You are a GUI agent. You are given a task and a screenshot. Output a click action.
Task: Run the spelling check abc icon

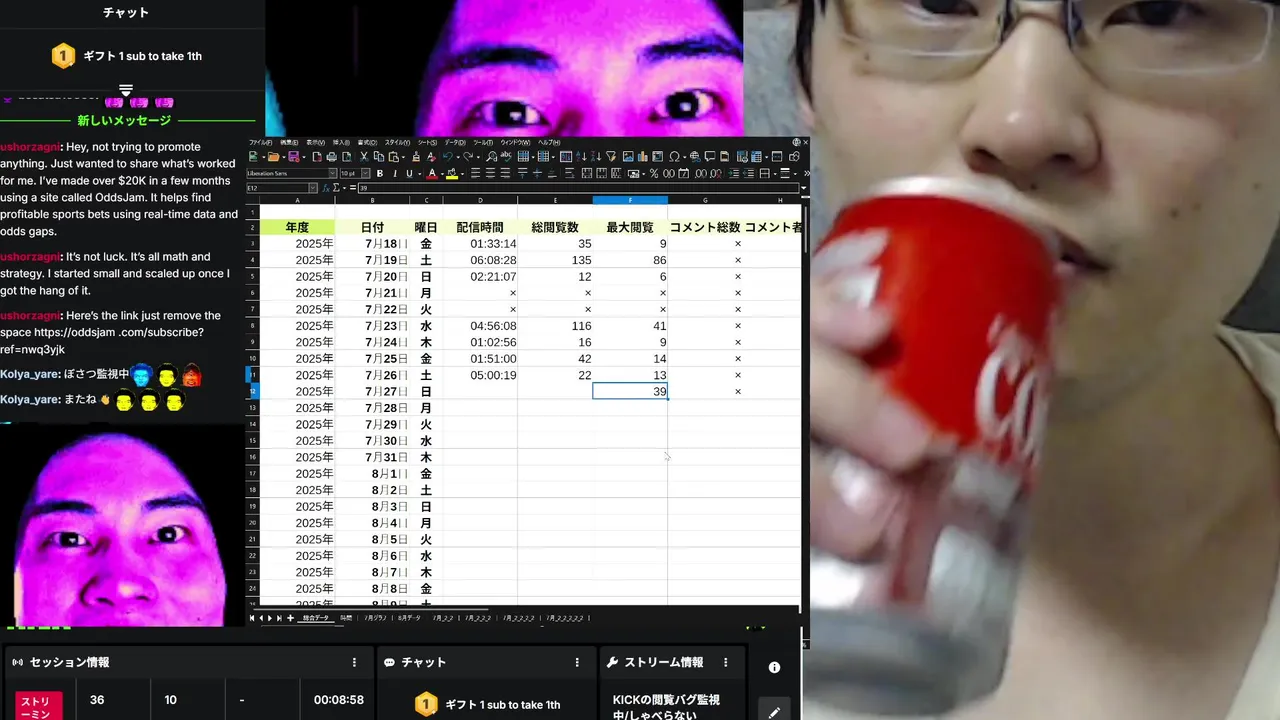(x=507, y=157)
